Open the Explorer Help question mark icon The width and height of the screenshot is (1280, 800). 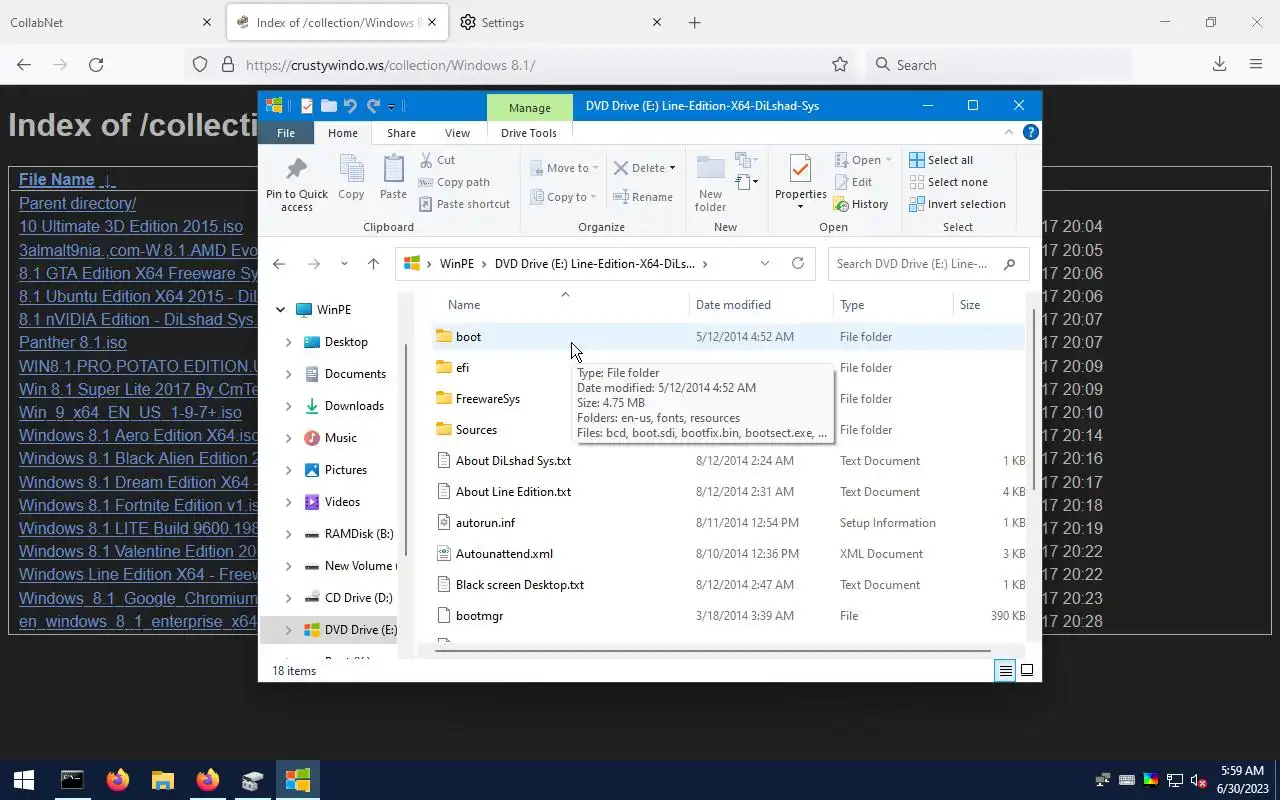[x=1031, y=132]
